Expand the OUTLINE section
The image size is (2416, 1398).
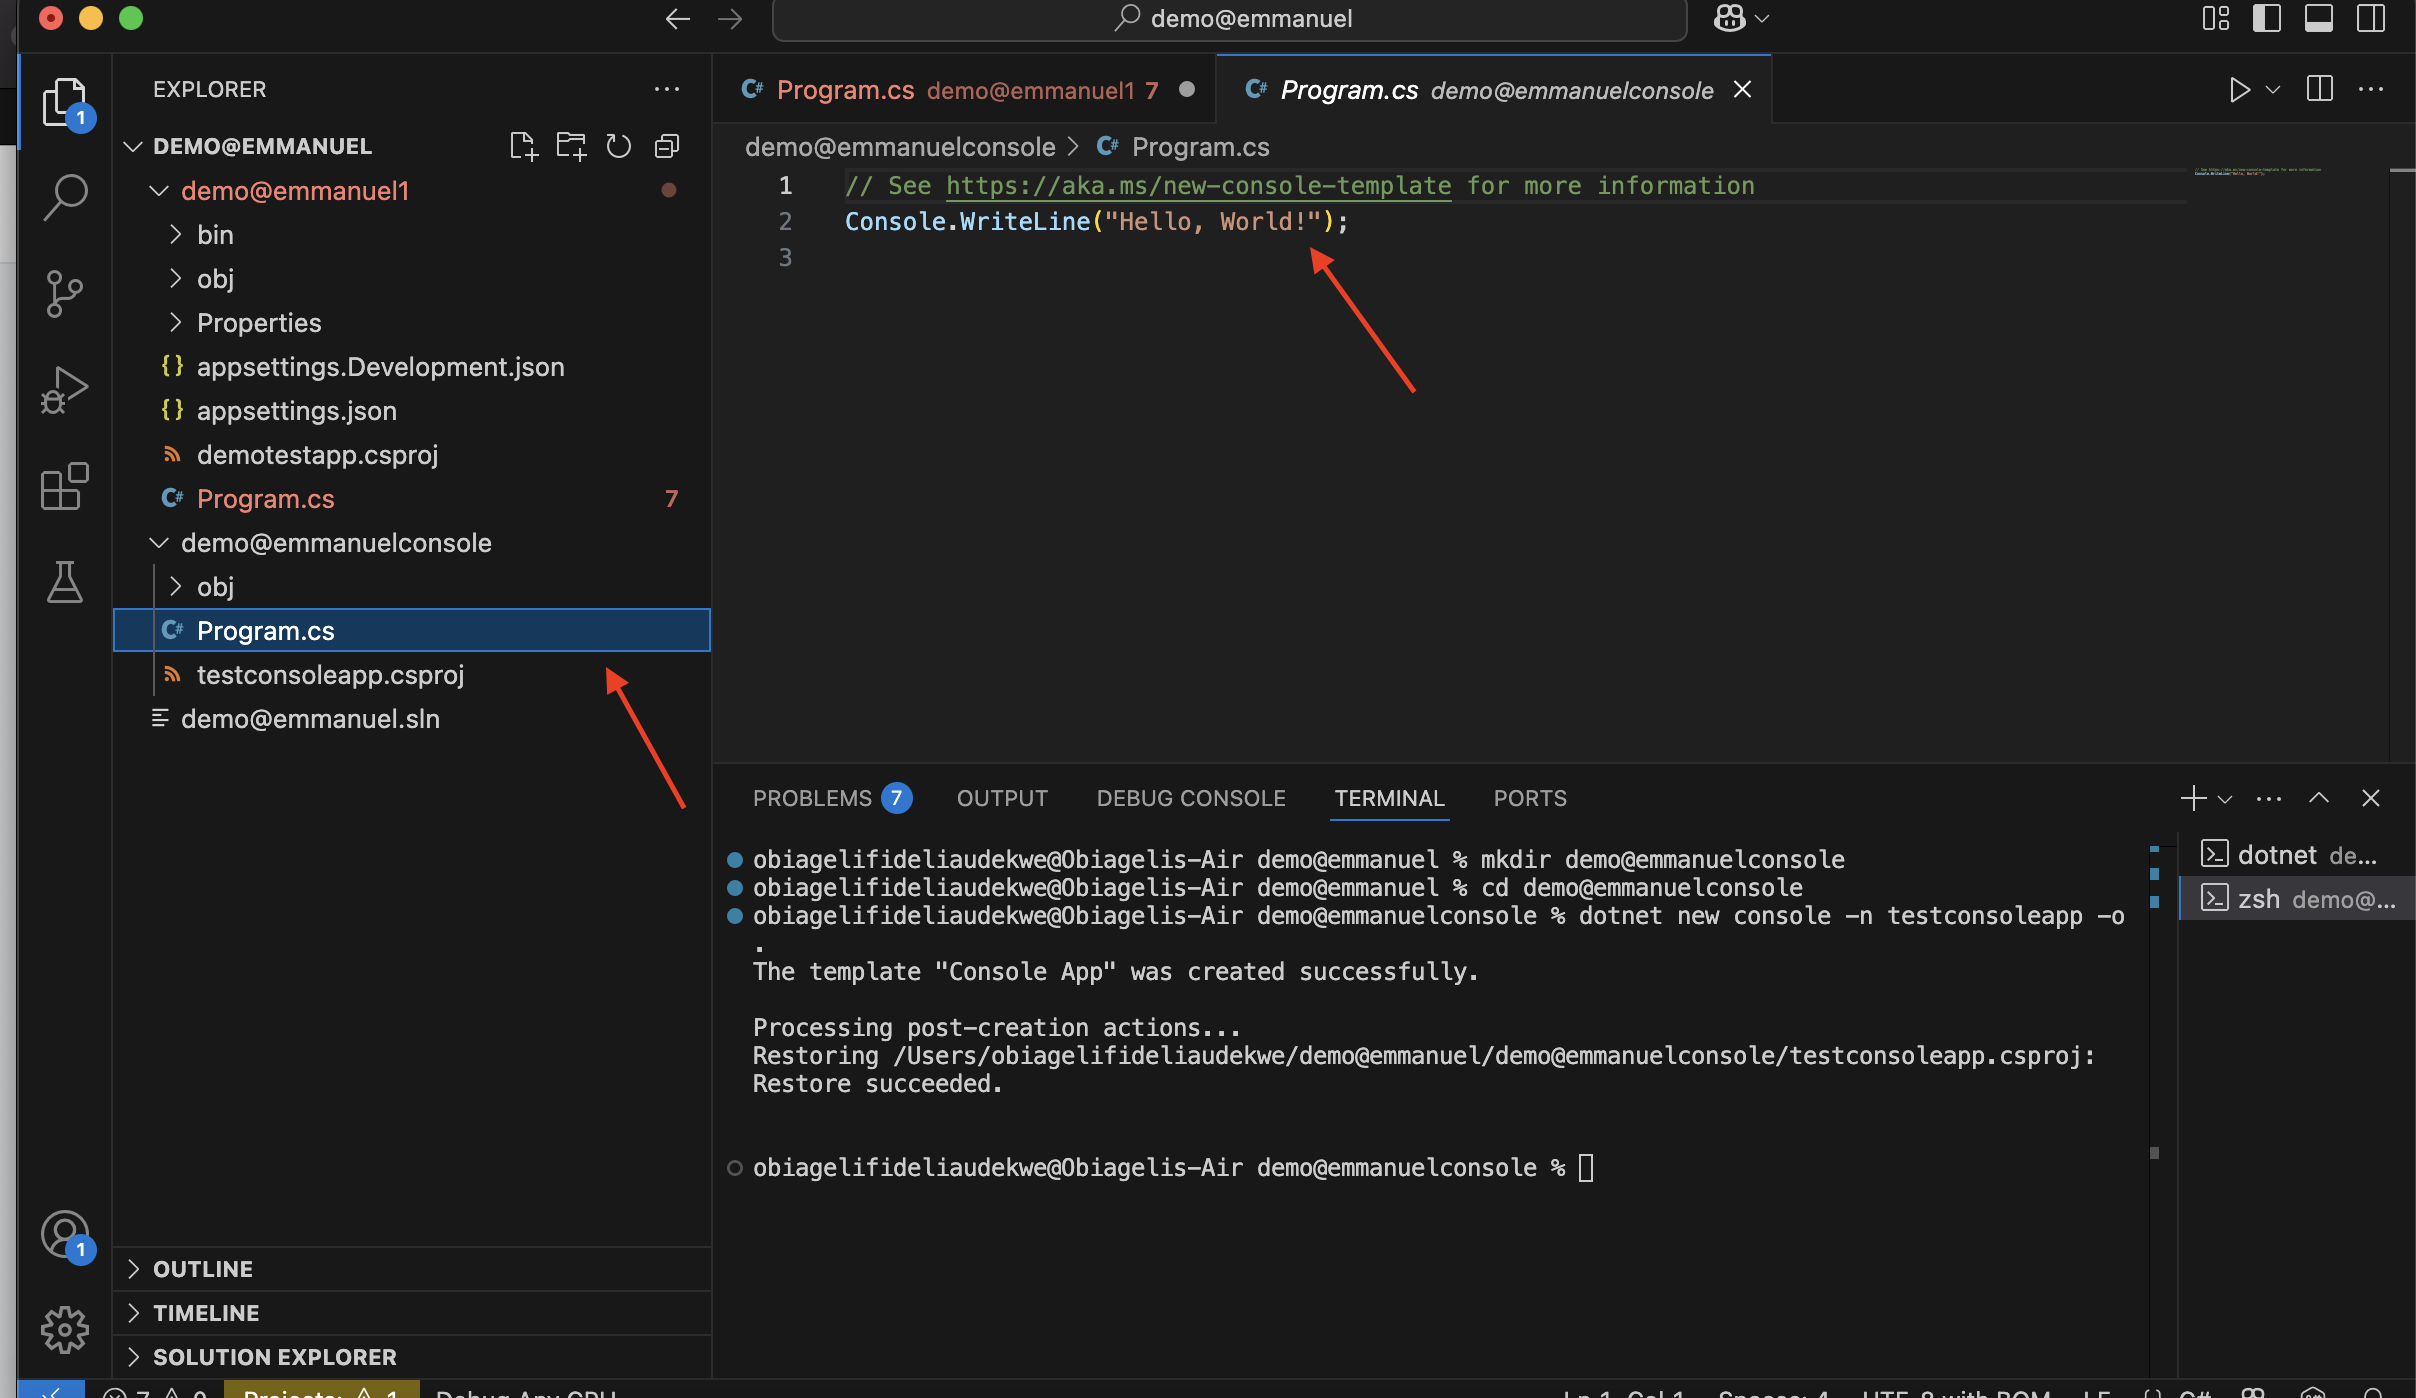[x=412, y=1269]
